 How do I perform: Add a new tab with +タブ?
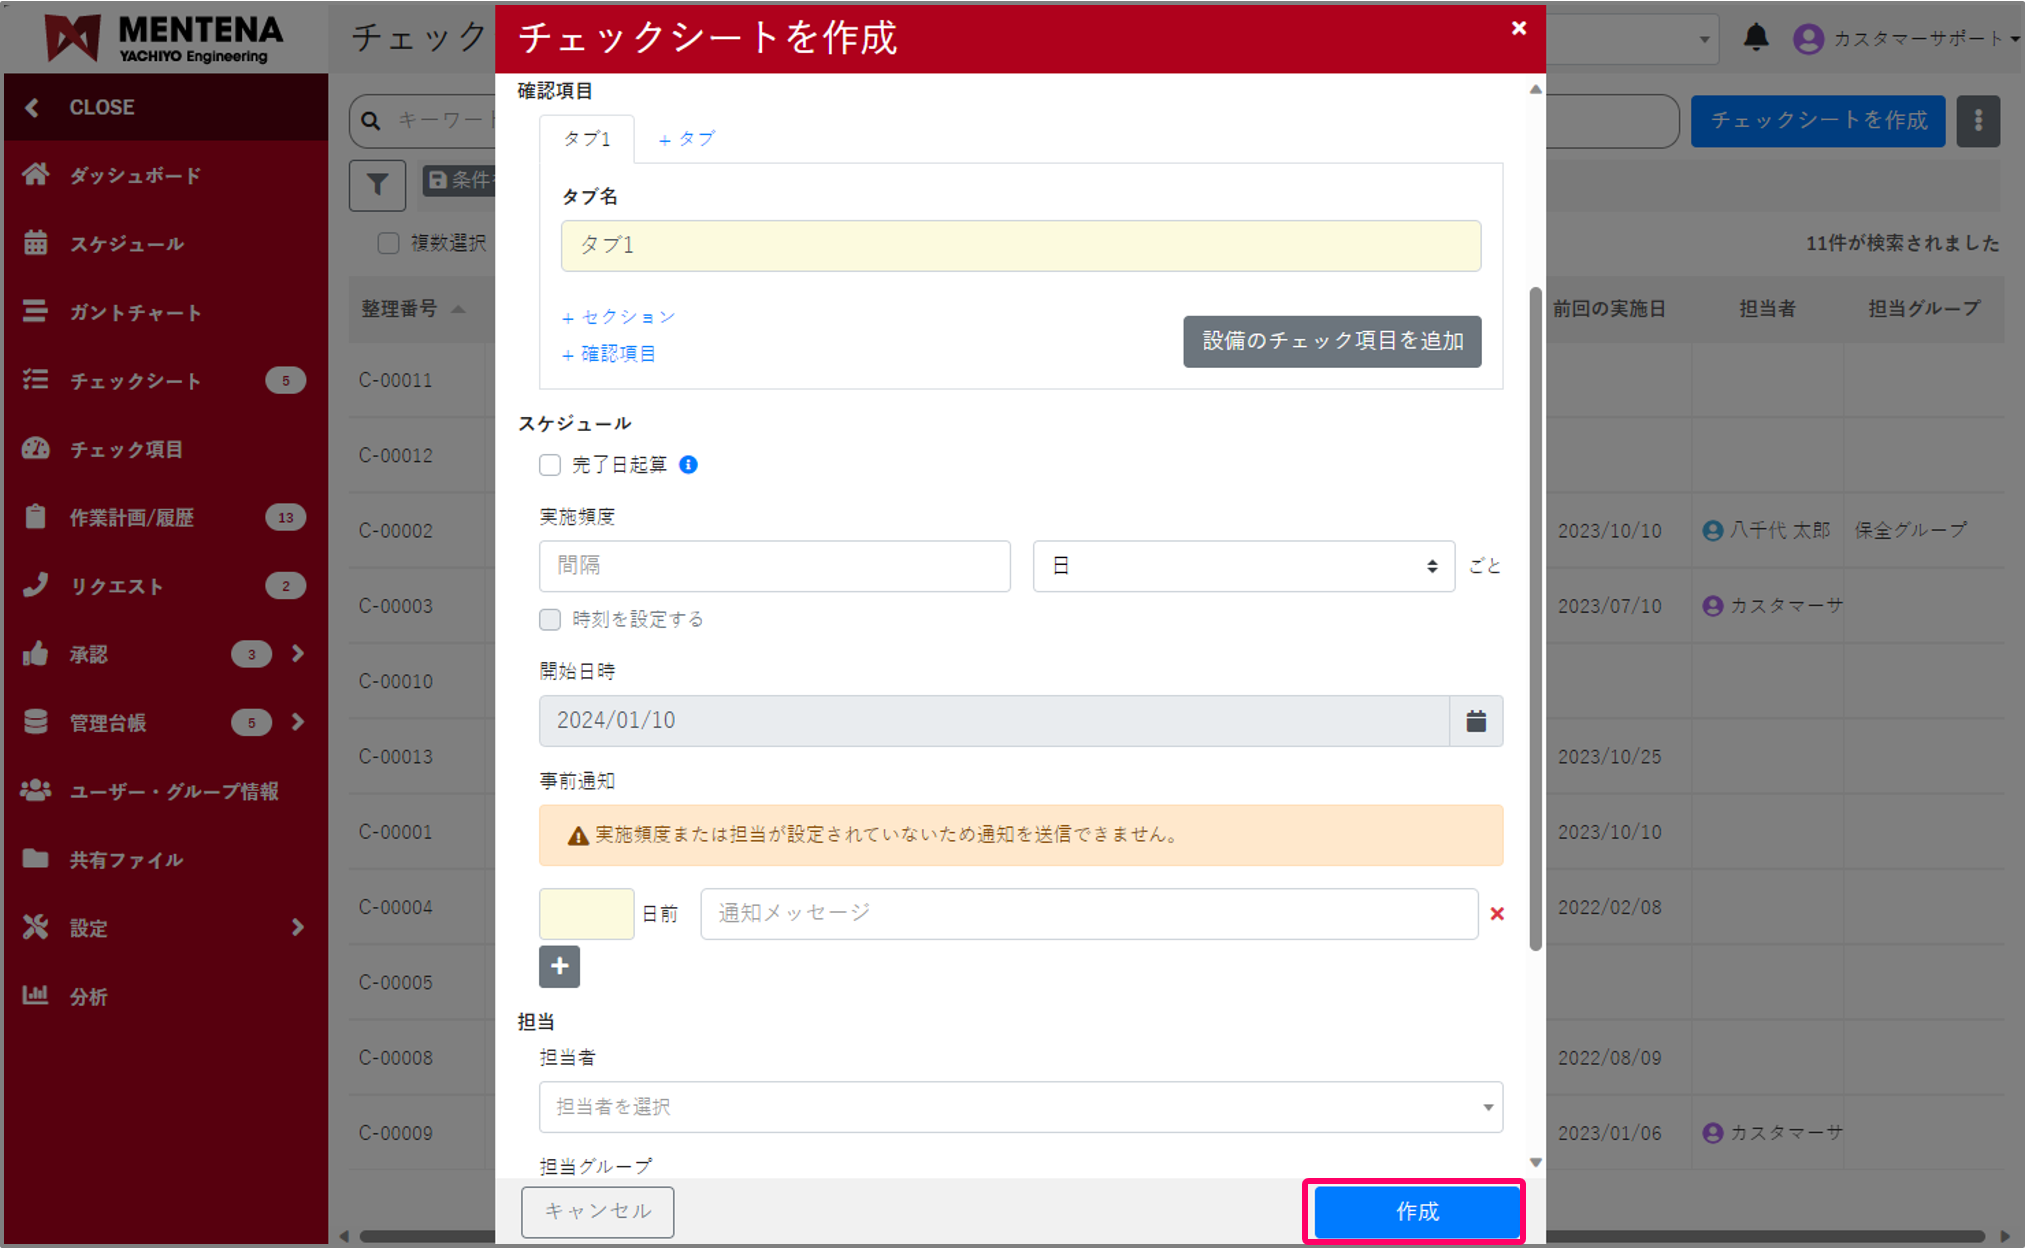coord(686,138)
